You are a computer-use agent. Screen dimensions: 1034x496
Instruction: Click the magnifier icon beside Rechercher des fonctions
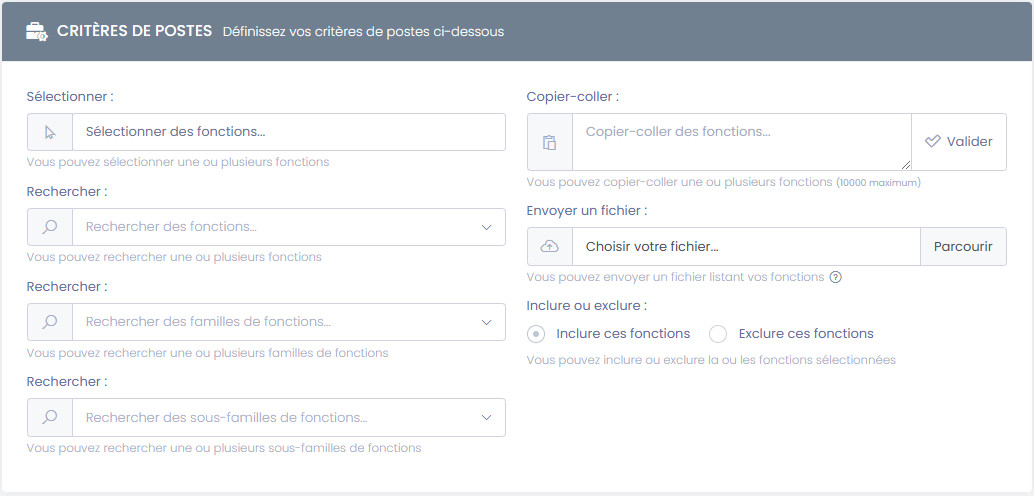coord(50,227)
